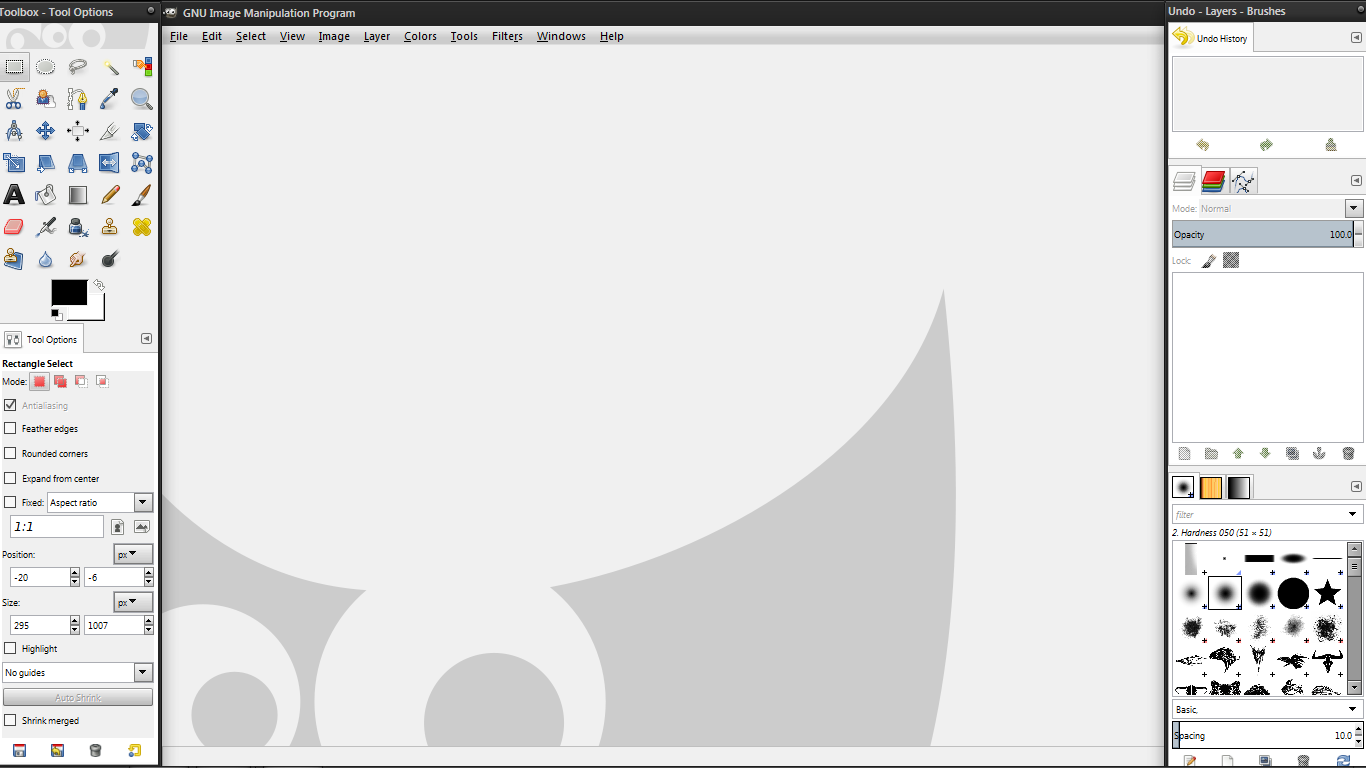Select the Bucket Fill tool

click(x=46, y=195)
